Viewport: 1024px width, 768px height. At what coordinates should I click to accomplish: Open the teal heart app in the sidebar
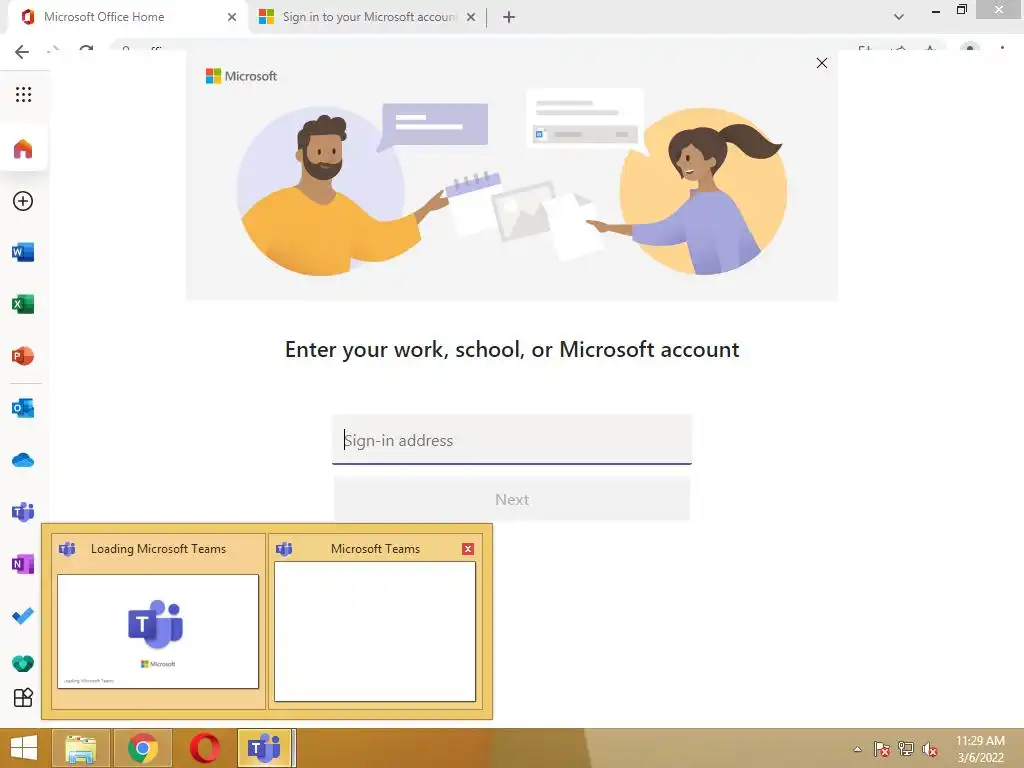[23, 664]
